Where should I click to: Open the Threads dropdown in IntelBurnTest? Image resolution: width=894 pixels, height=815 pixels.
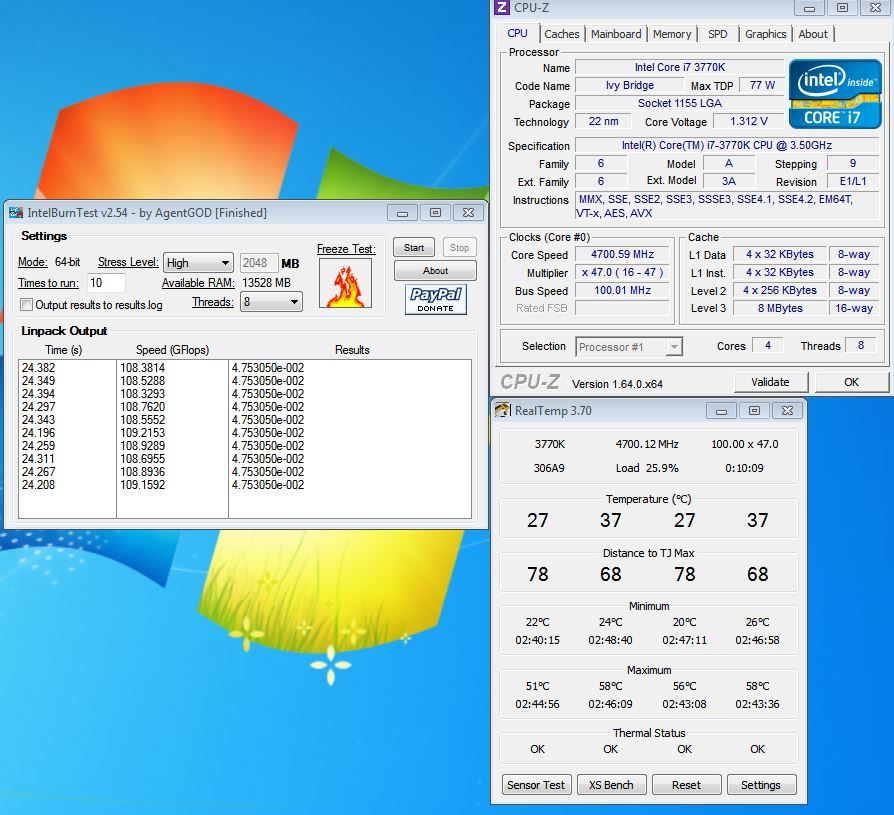(271, 302)
